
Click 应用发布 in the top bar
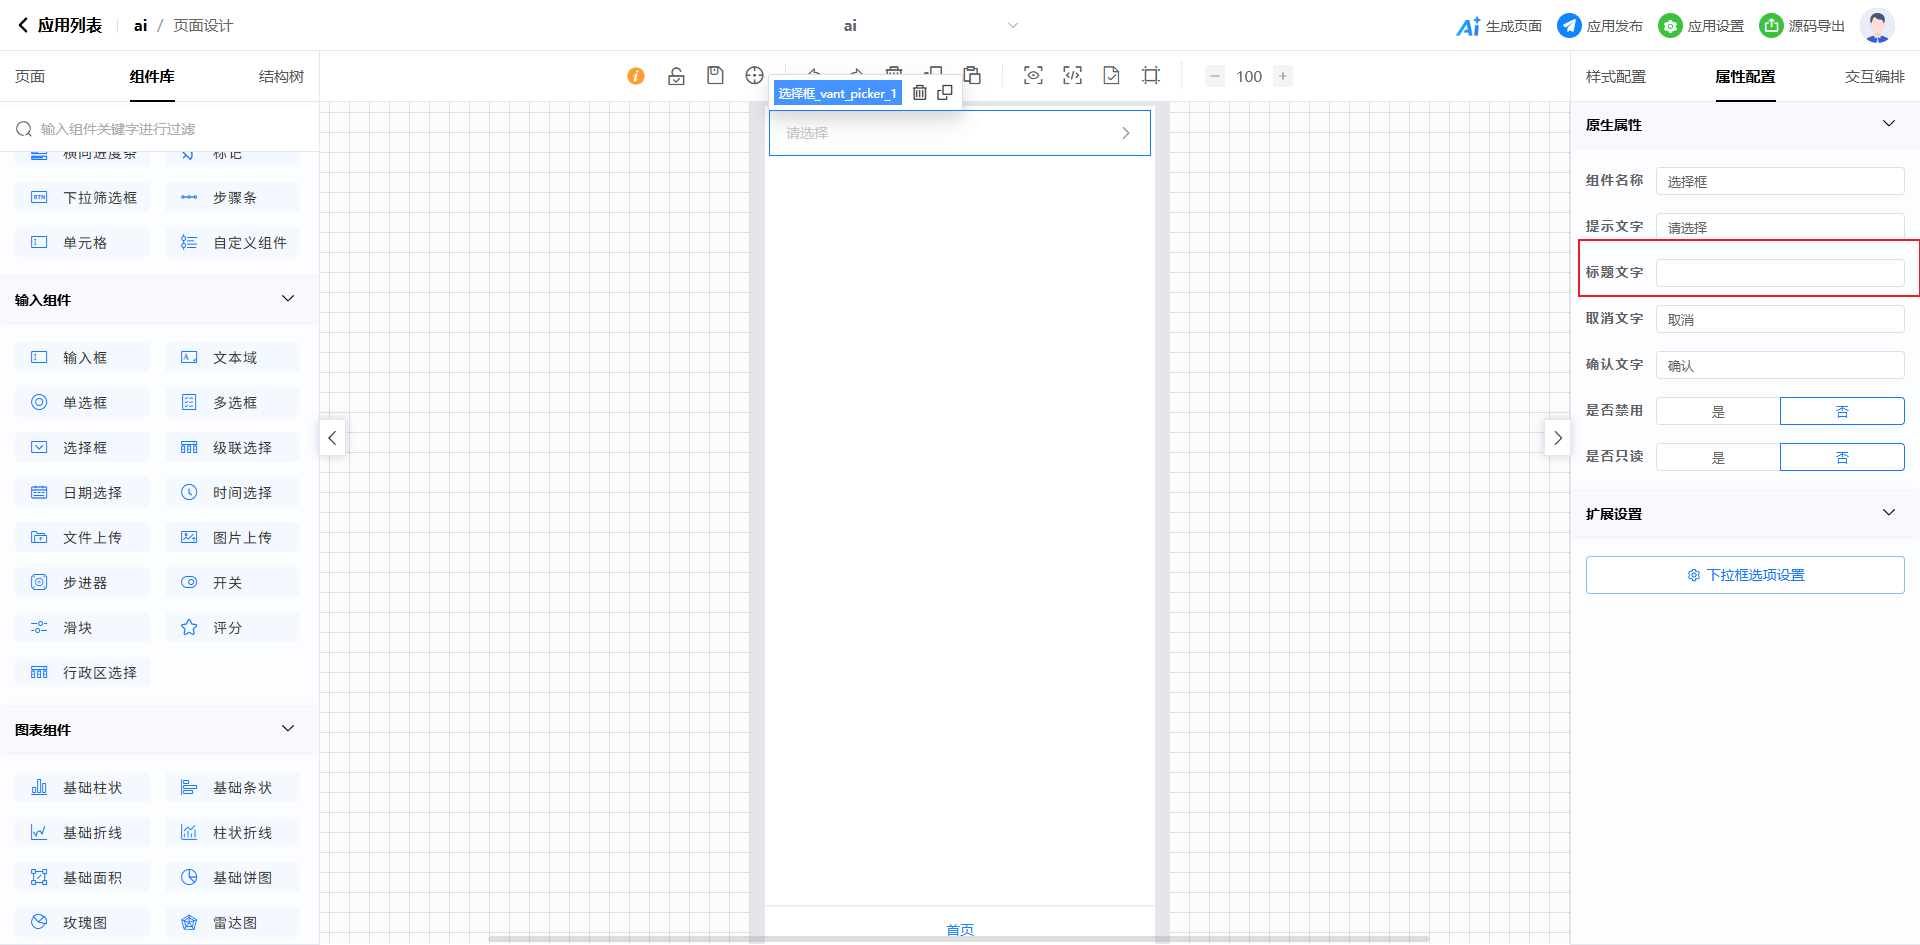(1600, 26)
